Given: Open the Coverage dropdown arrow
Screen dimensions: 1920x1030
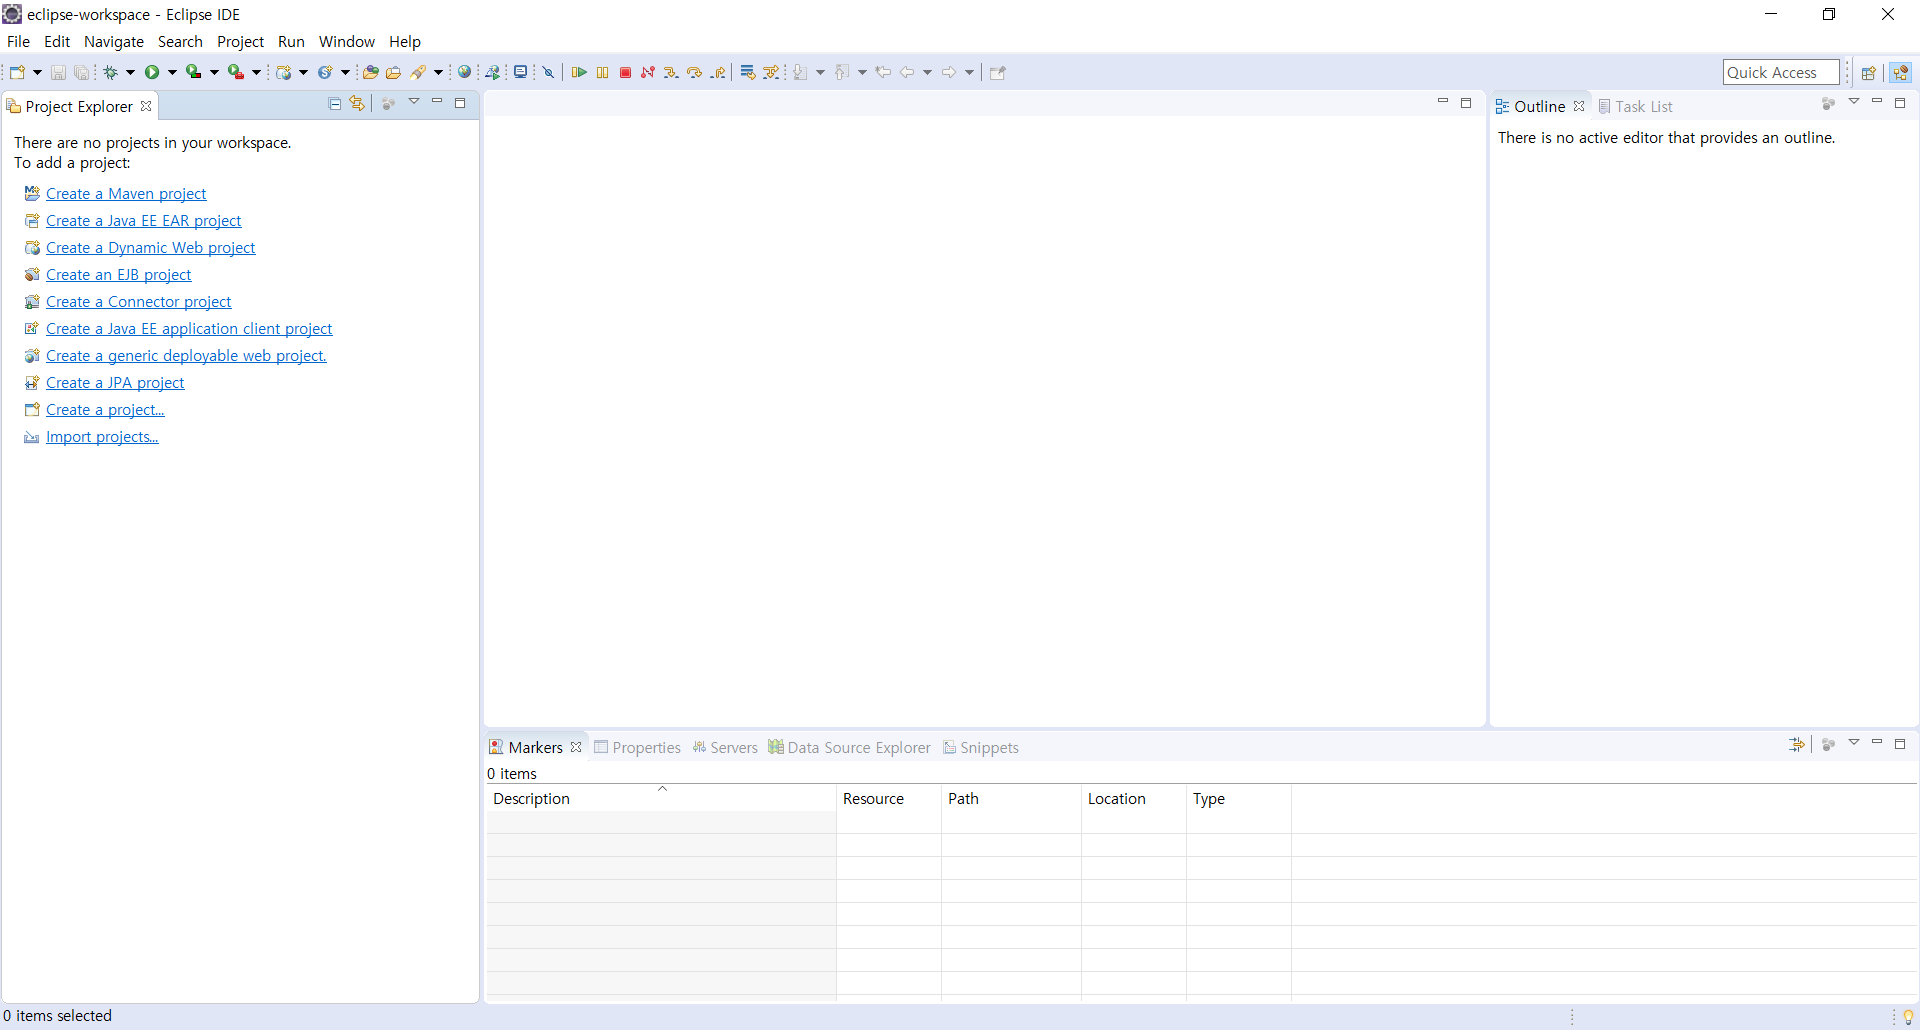Looking at the screenshot, I should 214,72.
